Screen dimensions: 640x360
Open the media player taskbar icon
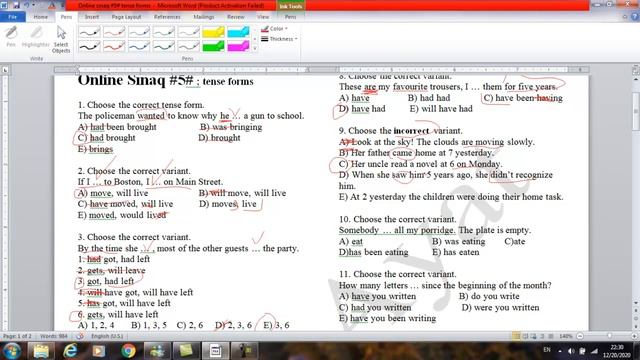[x=99, y=351]
